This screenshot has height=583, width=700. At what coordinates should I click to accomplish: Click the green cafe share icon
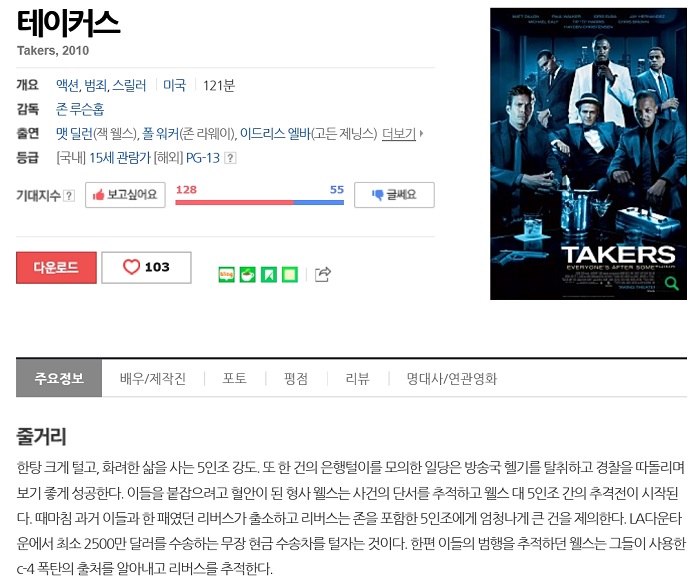(248, 275)
